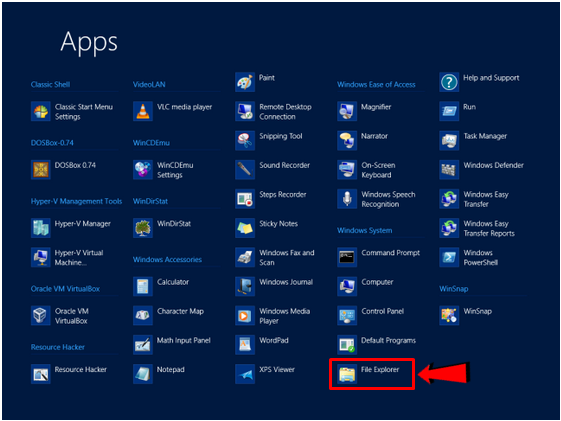Click the 'Windows Defender' label text

[x=494, y=165]
